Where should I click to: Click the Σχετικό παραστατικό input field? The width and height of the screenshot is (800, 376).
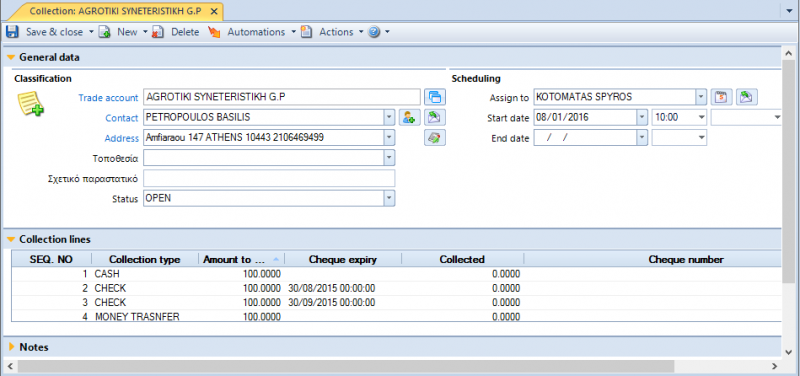pos(269,178)
